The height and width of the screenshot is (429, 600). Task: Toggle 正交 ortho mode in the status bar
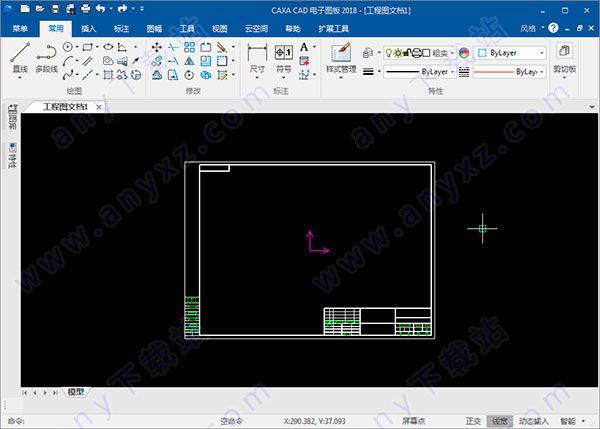[473, 421]
